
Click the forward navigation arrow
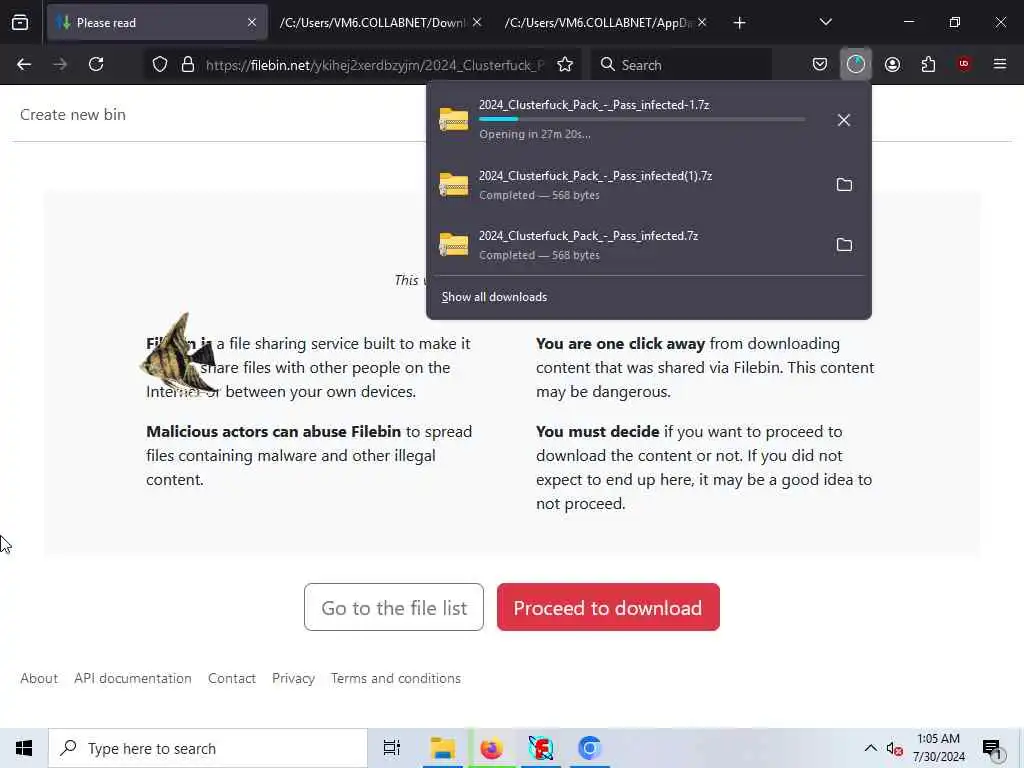pos(60,64)
